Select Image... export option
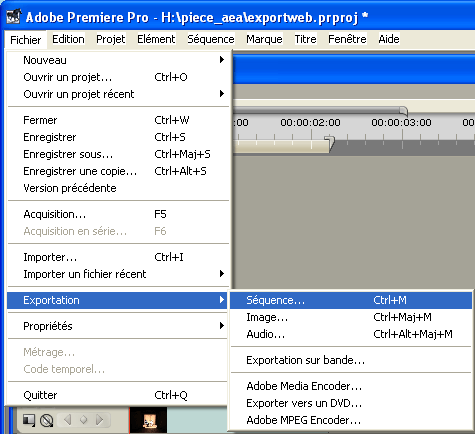 click(351, 317)
